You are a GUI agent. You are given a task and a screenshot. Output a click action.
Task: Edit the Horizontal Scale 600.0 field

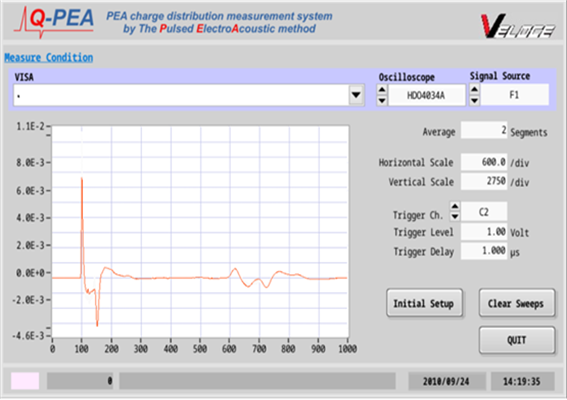(x=484, y=162)
